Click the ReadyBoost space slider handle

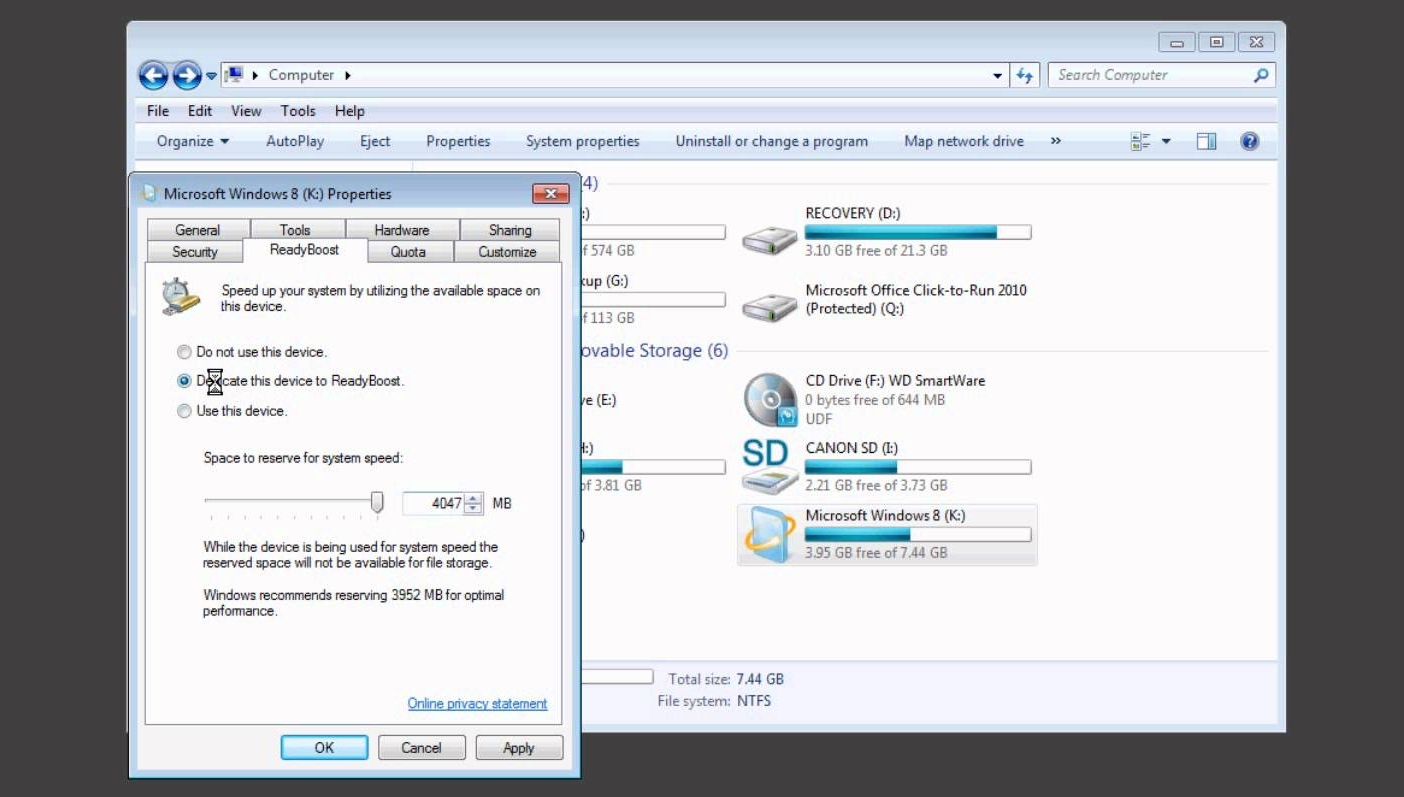[377, 502]
